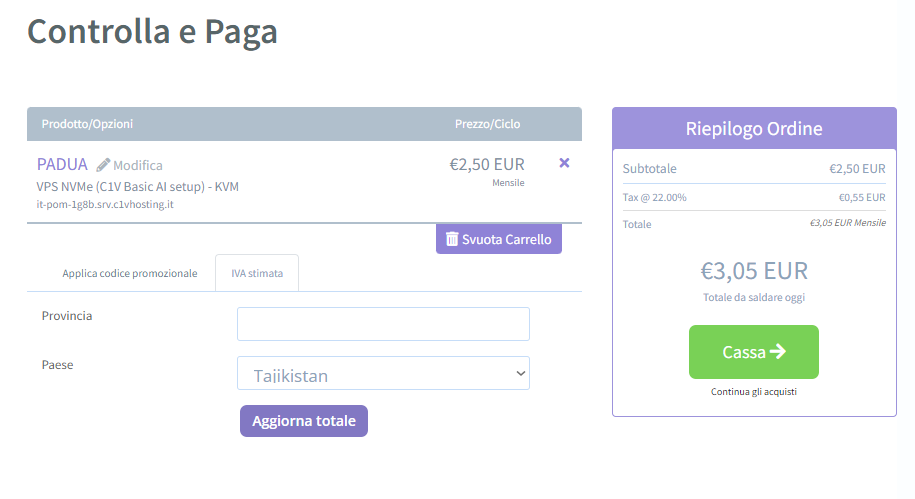Click the Riepilogo Ordine header

pos(754,128)
